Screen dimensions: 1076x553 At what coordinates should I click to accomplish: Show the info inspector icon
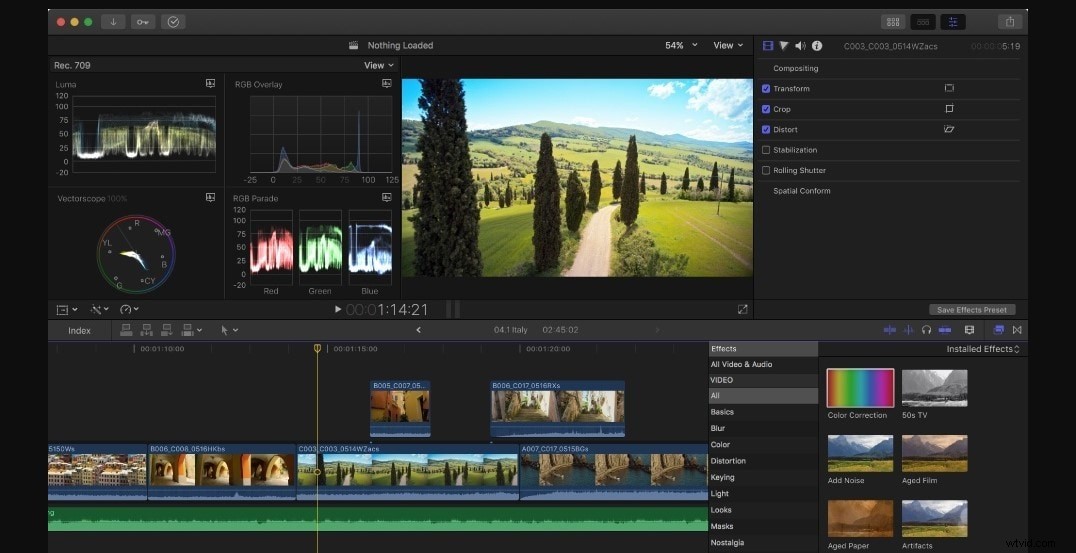click(817, 46)
